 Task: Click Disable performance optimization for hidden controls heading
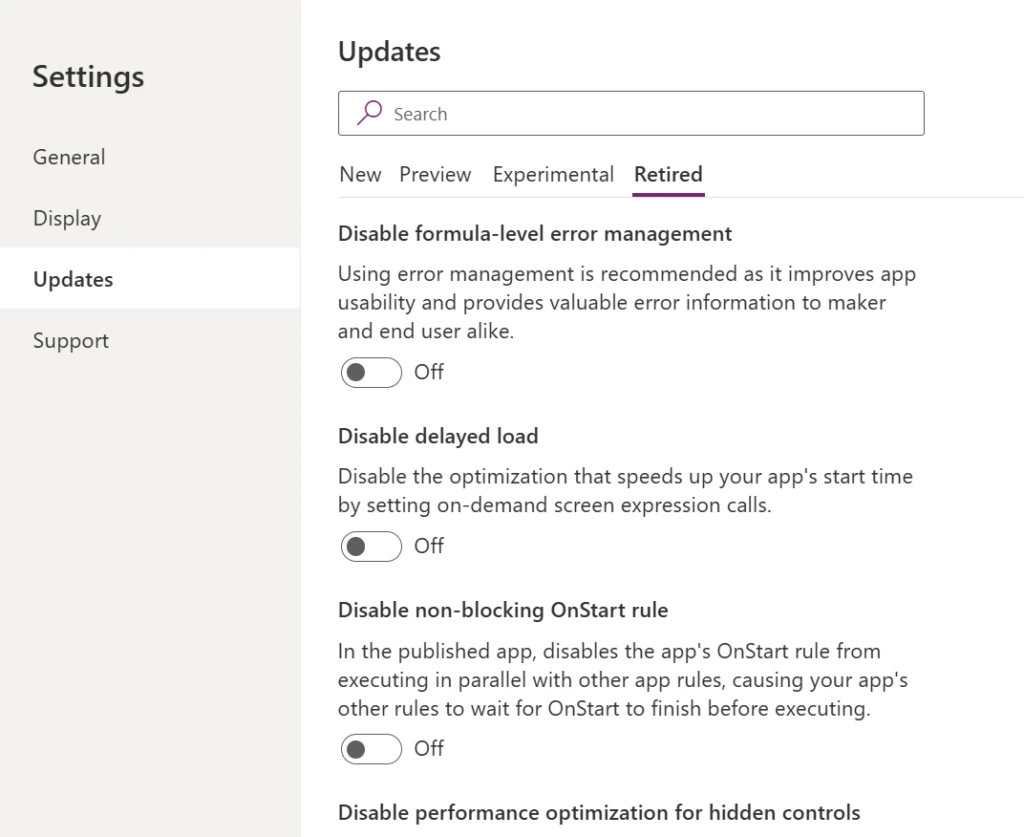(599, 812)
